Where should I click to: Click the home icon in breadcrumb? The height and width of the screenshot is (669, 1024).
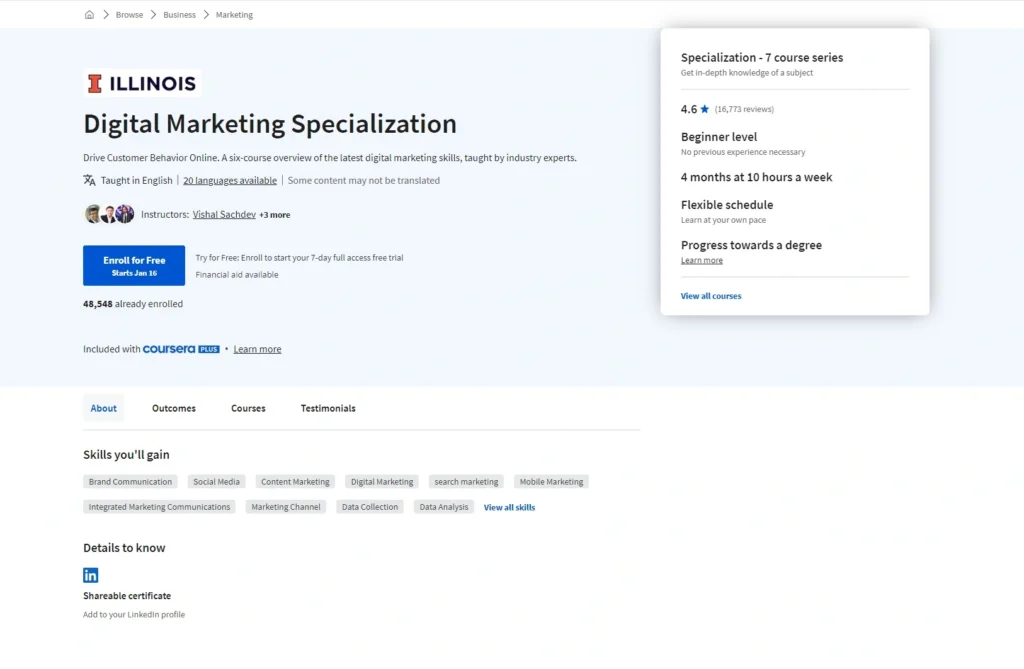[x=89, y=14]
